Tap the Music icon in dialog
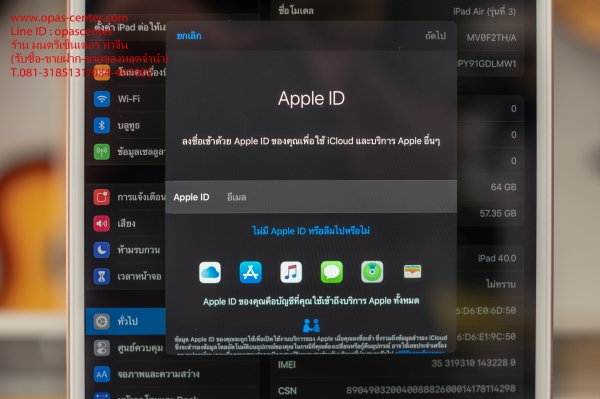This screenshot has height=399, width=600. tap(291, 272)
